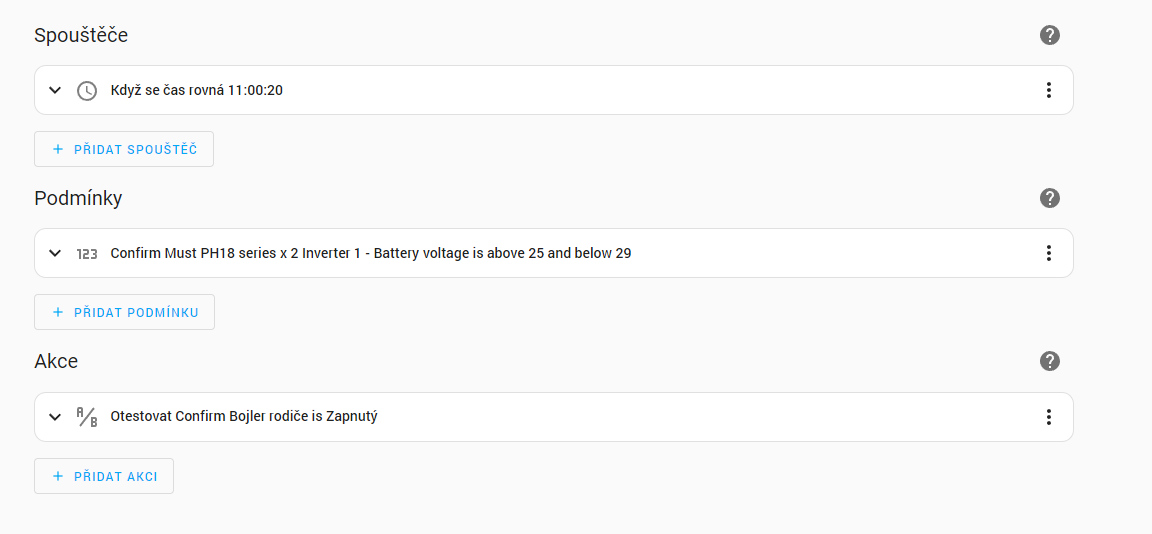This screenshot has width=1152, height=534.
Task: Open help for the Spouštěče section
Action: (x=1049, y=35)
